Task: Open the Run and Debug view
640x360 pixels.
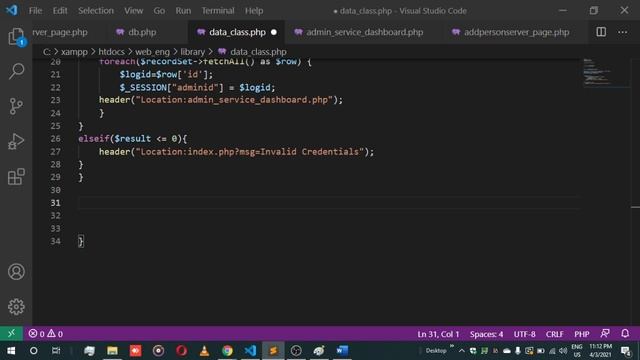Action: (x=16, y=142)
